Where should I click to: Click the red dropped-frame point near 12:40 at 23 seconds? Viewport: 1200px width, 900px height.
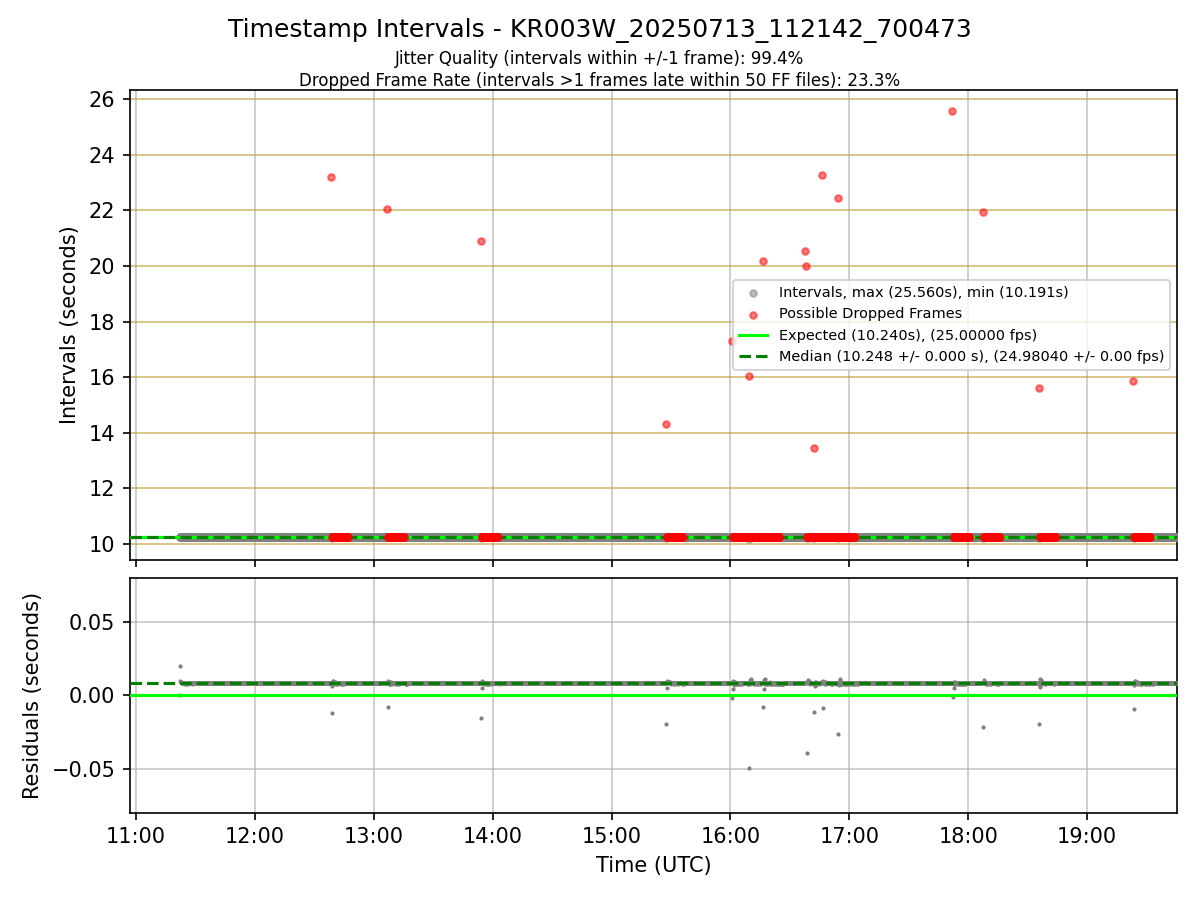pos(331,177)
